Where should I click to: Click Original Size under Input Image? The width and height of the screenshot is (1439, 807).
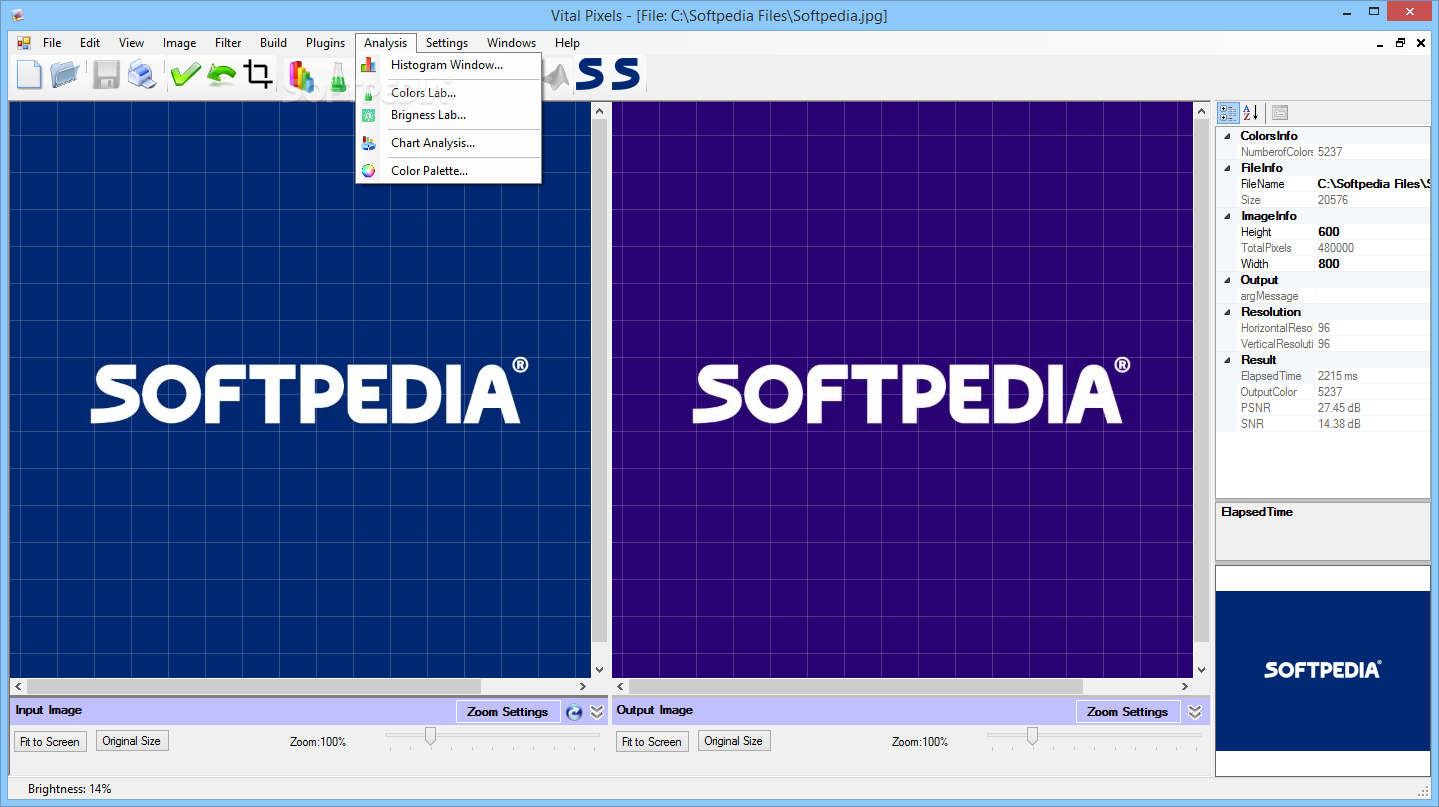(x=131, y=741)
